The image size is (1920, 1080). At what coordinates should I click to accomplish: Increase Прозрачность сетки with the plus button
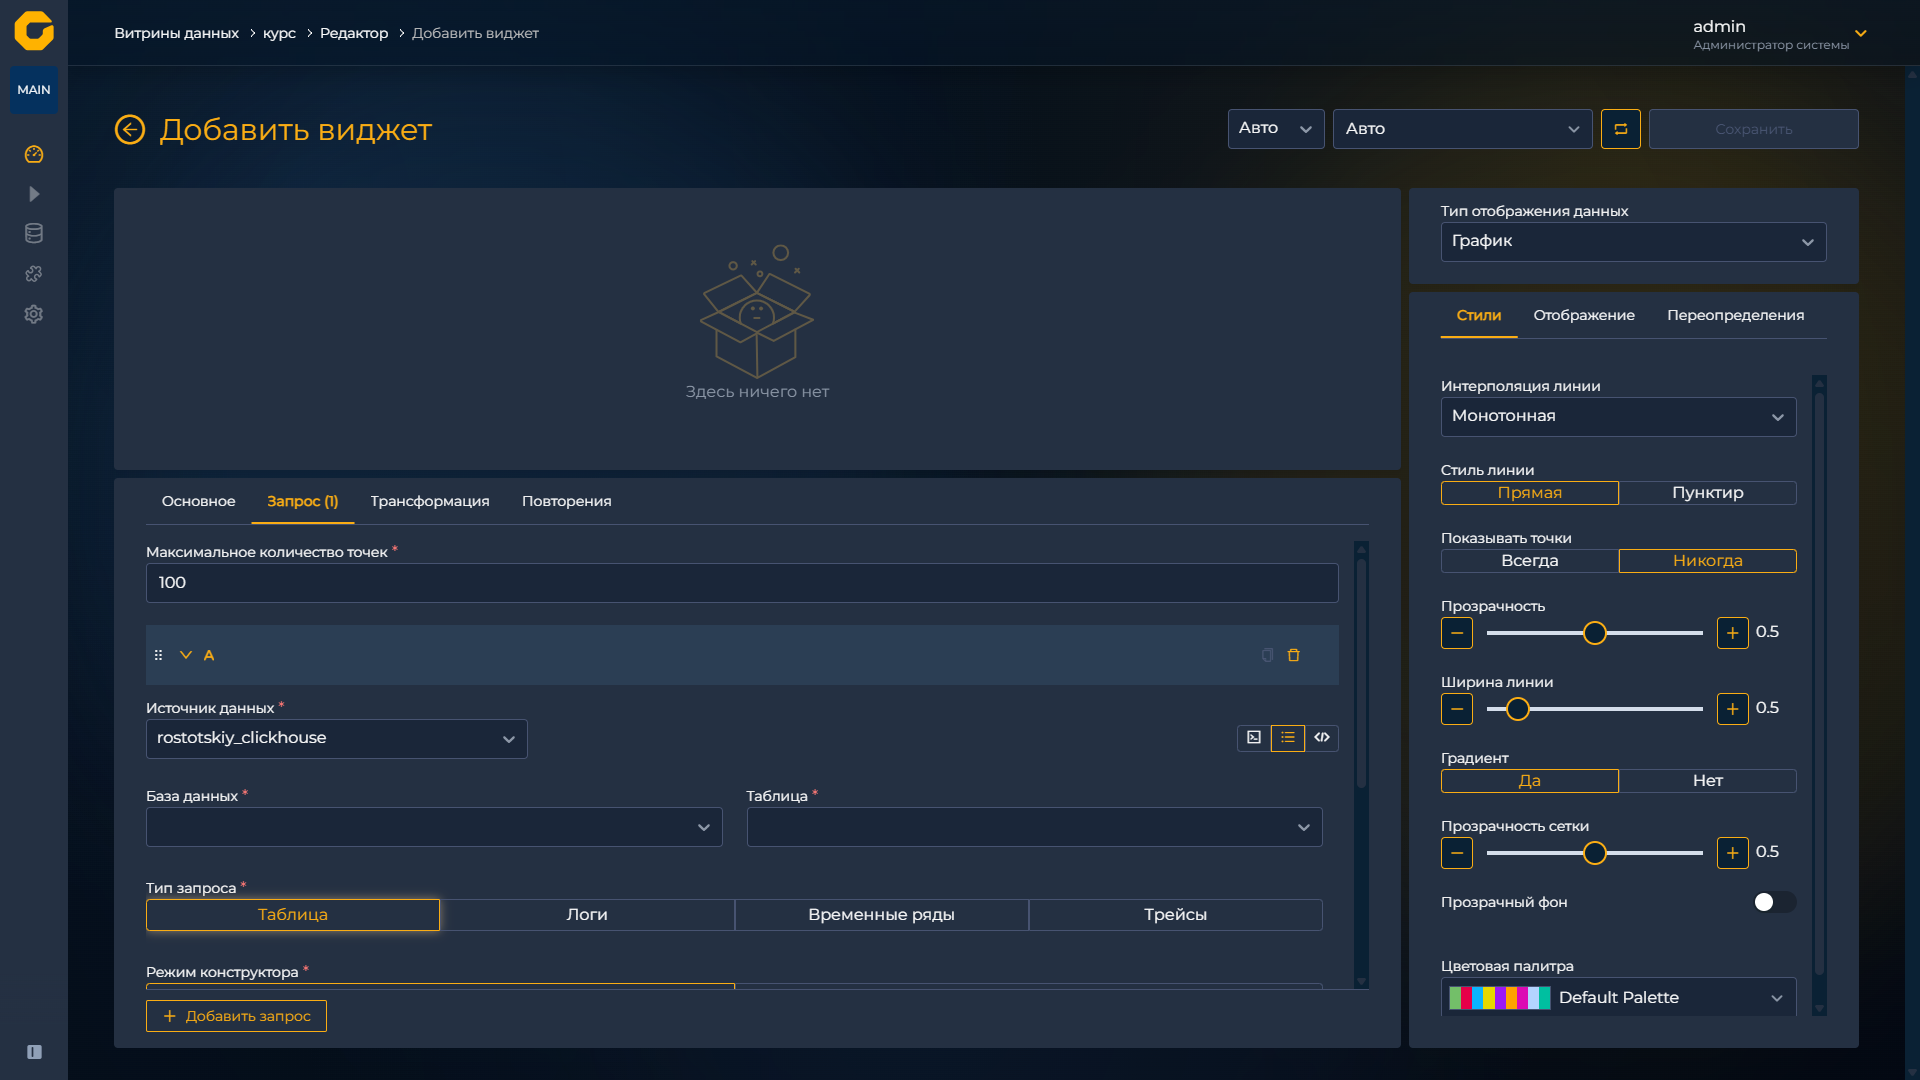(1733, 853)
